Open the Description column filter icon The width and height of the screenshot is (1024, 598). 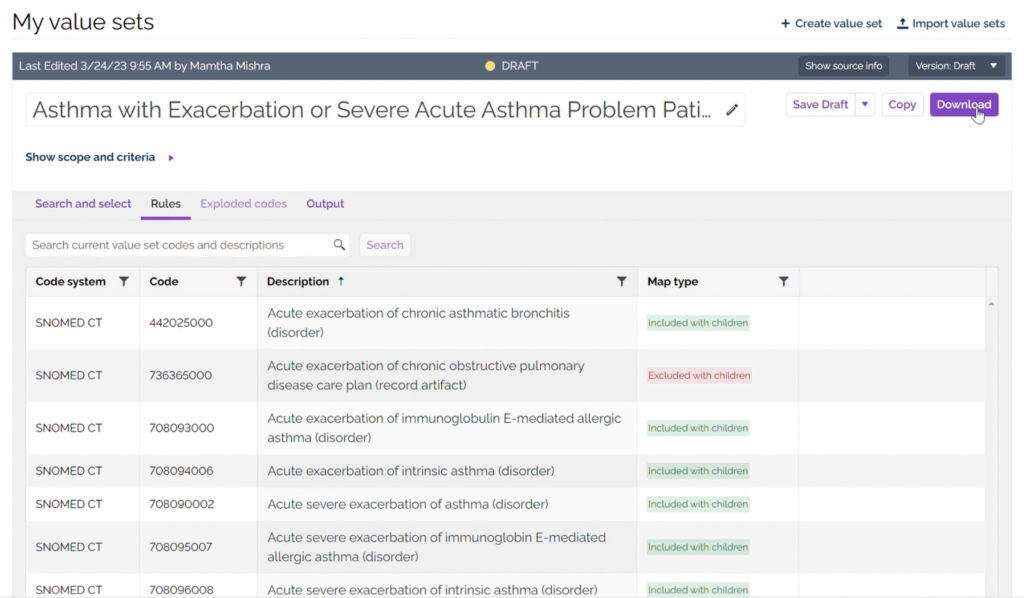(622, 282)
